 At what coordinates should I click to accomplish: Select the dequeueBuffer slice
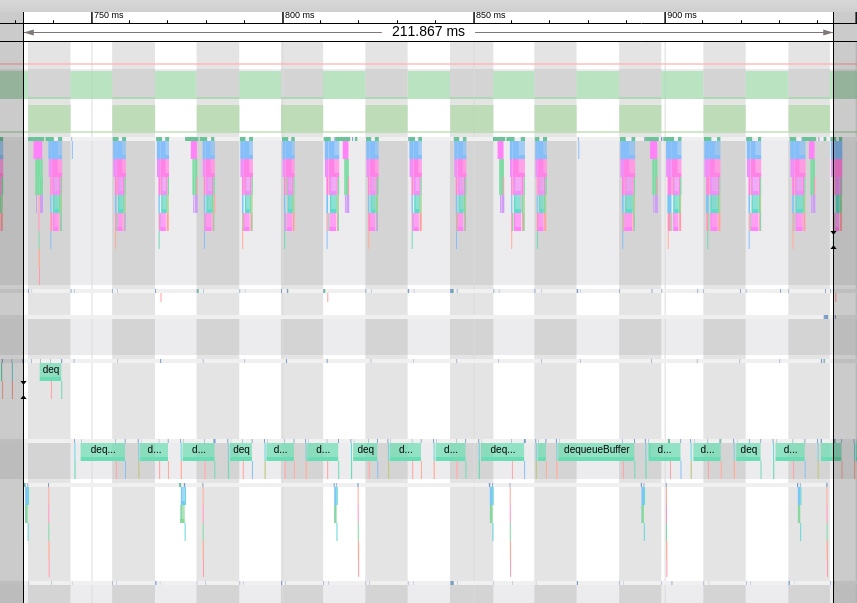tap(596, 450)
